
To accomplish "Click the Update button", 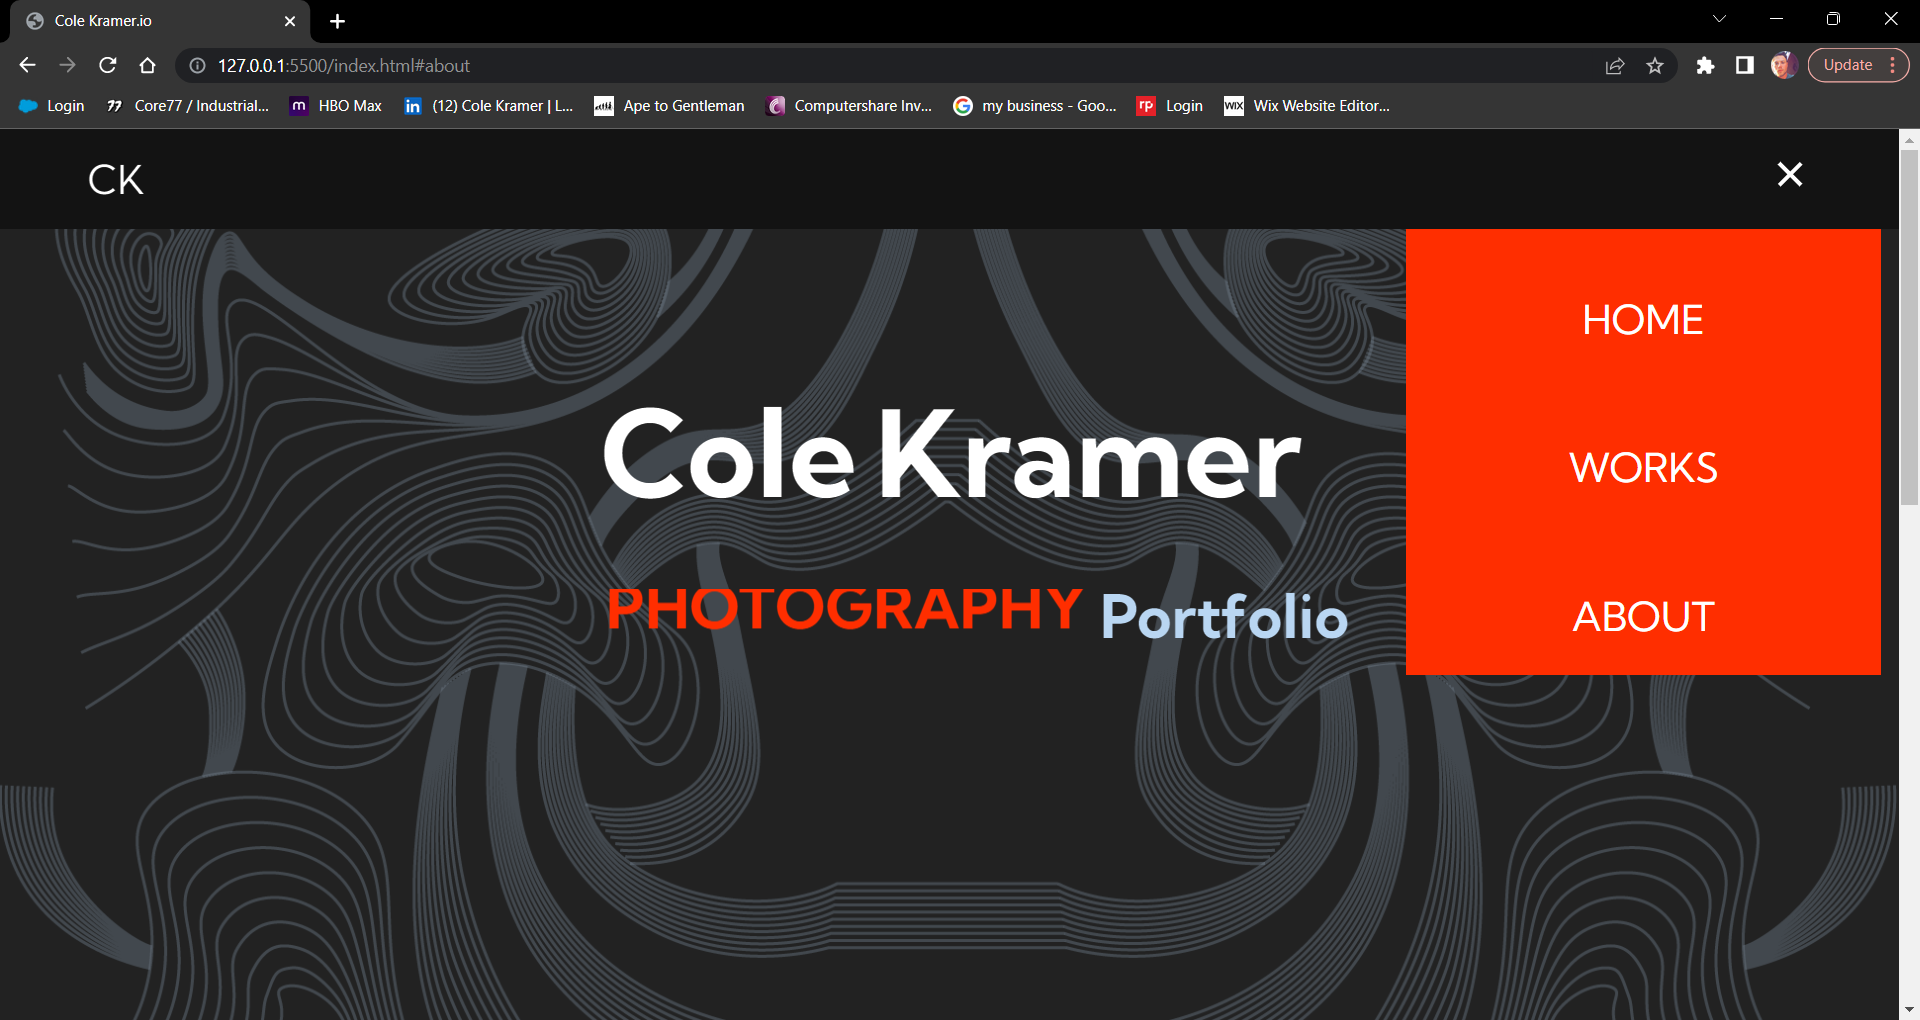I will pos(1848,65).
